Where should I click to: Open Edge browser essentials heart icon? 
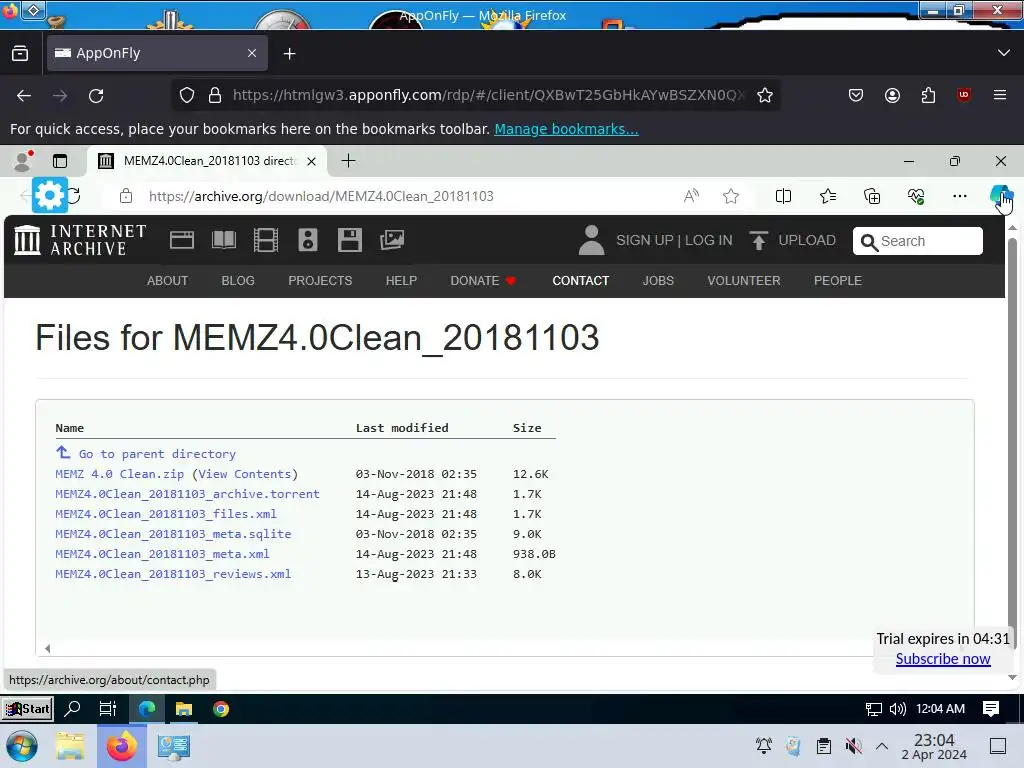pos(916,196)
